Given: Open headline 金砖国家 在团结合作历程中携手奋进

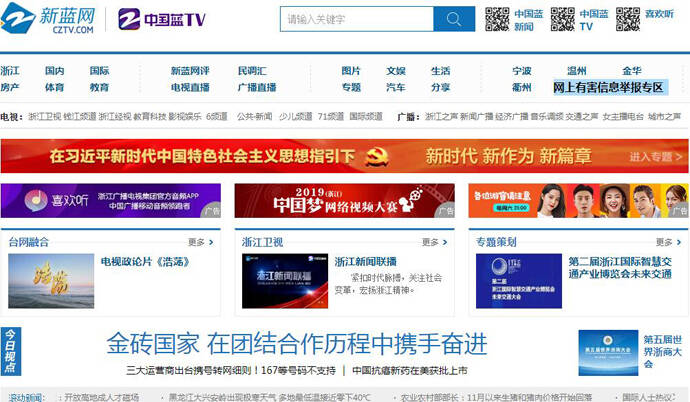Looking at the screenshot, I should [x=297, y=344].
